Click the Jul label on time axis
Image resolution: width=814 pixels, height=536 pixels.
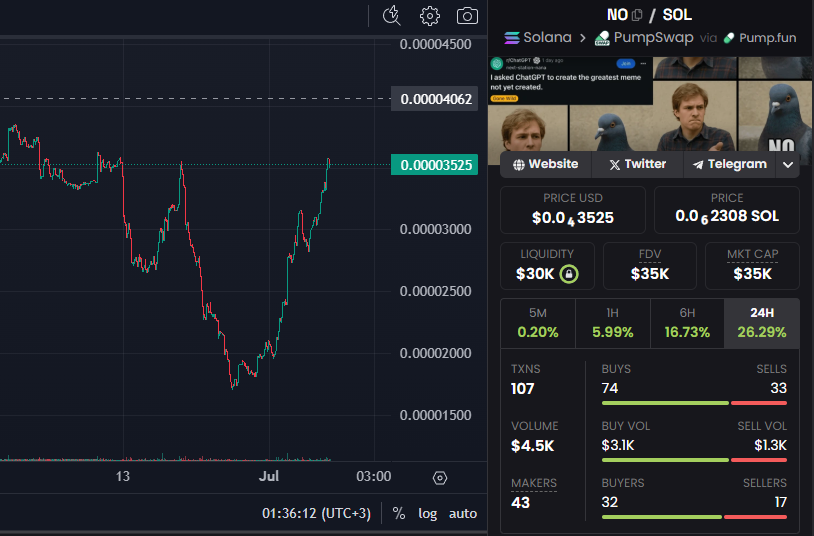click(x=269, y=476)
